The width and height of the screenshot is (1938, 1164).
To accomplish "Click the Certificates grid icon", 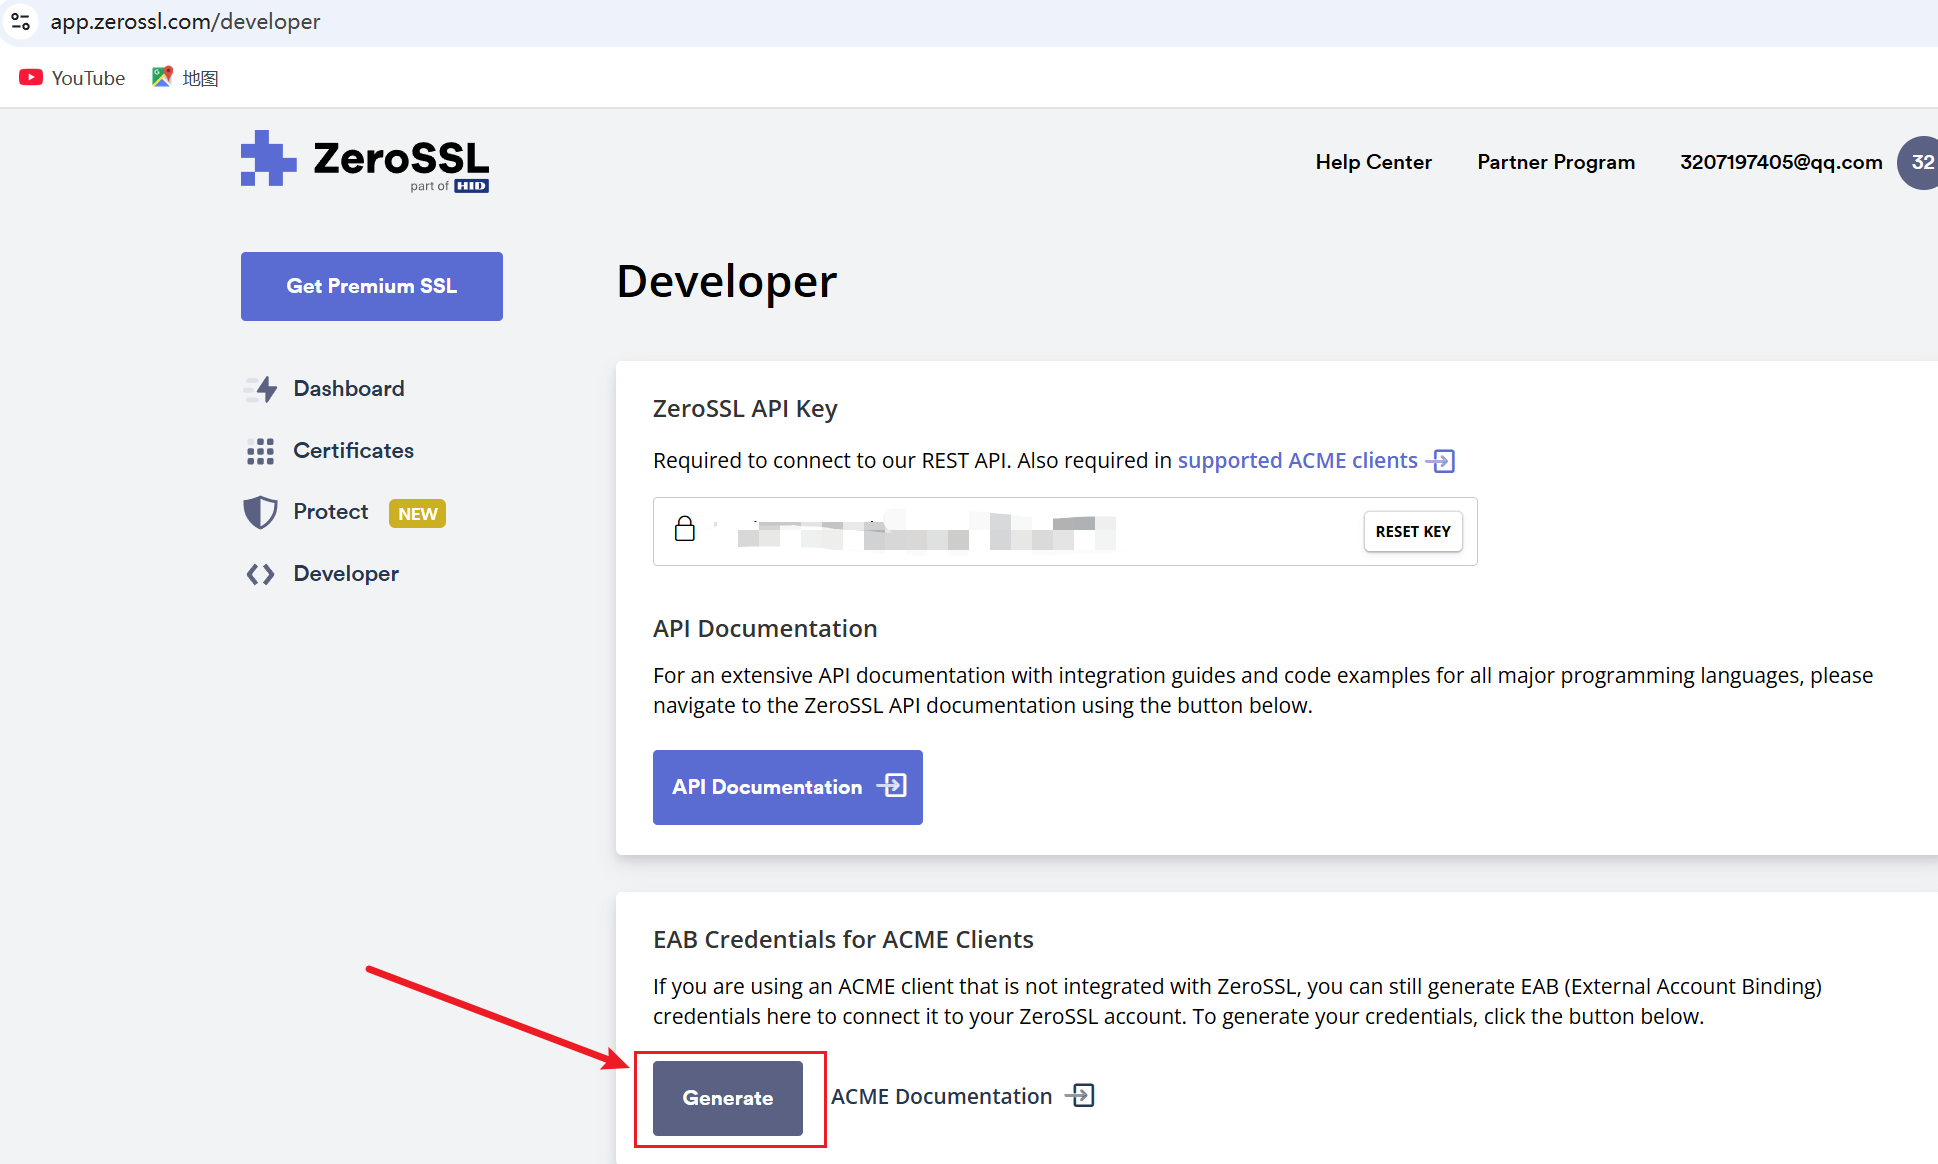I will click(260, 451).
